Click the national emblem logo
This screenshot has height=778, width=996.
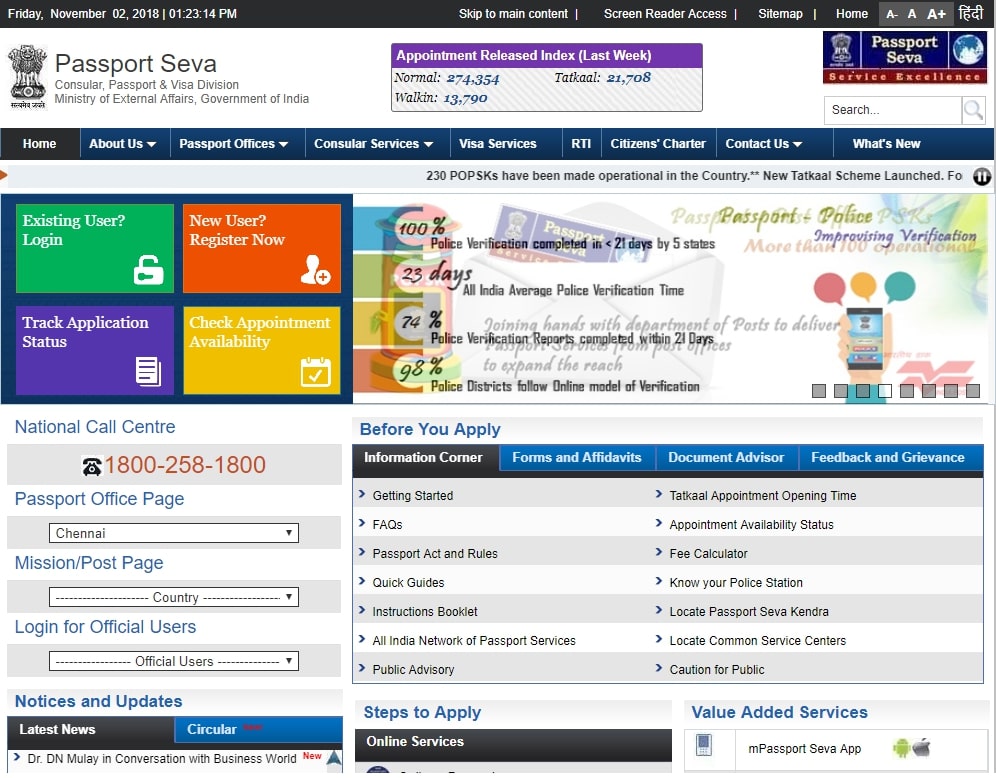[27, 77]
